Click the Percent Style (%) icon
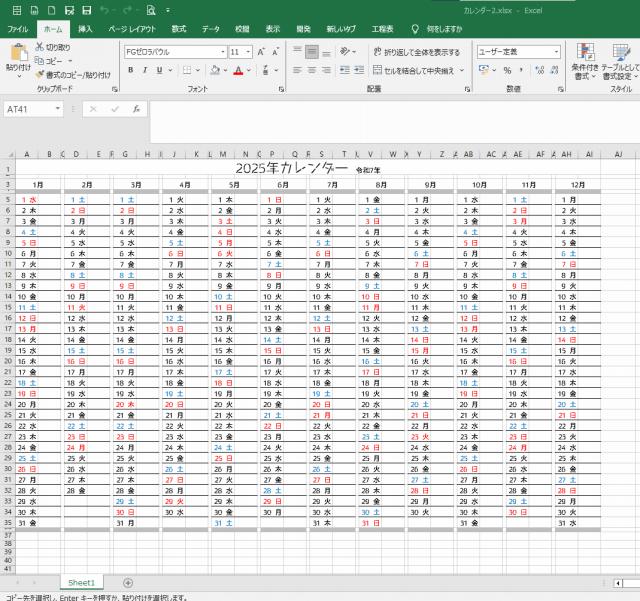This screenshot has width=640, height=601. coord(507,70)
